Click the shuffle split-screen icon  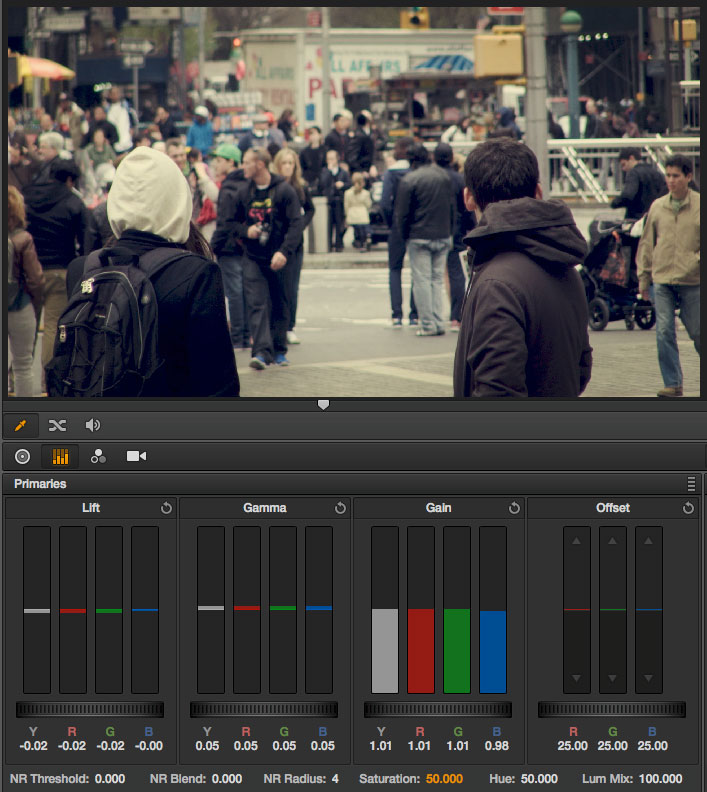point(57,425)
